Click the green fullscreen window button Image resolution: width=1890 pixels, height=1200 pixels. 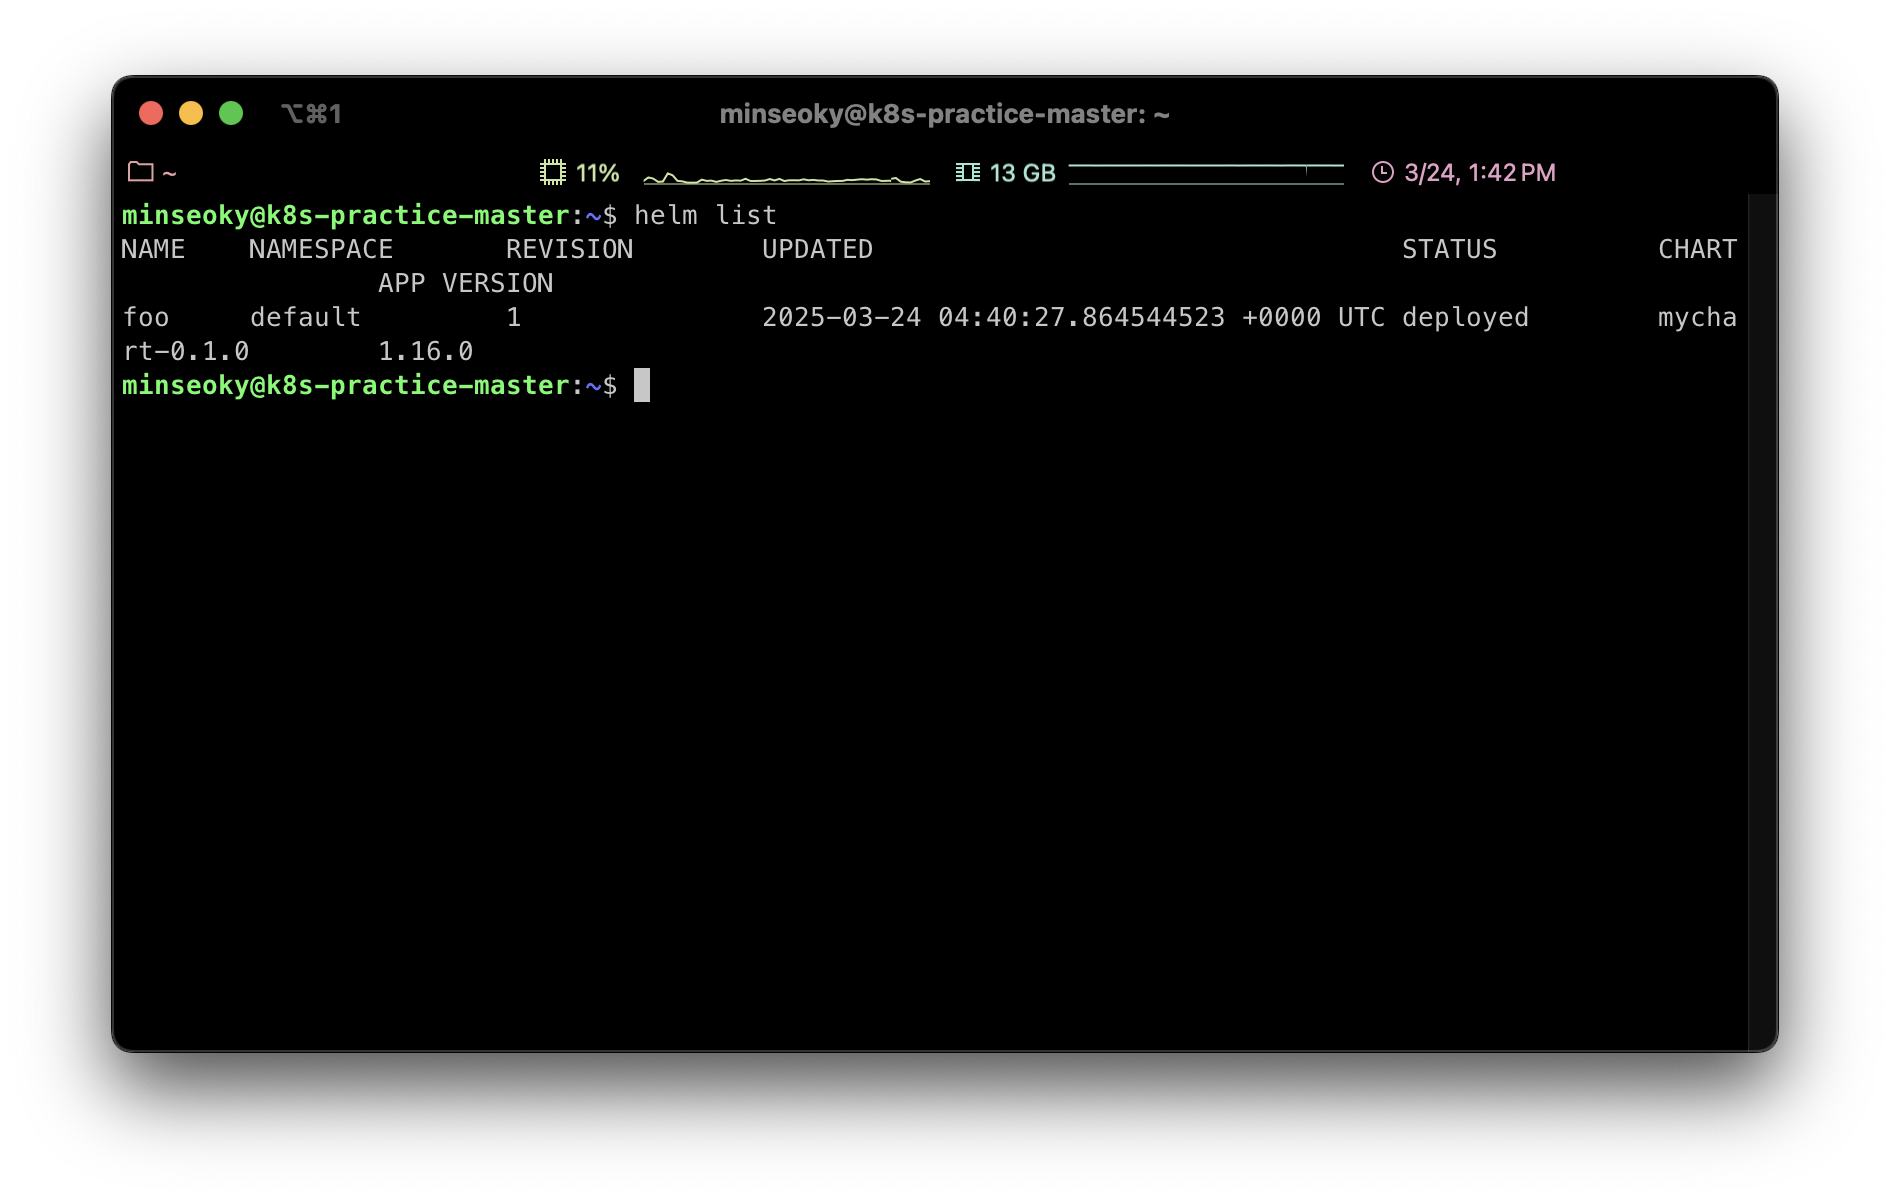click(231, 113)
